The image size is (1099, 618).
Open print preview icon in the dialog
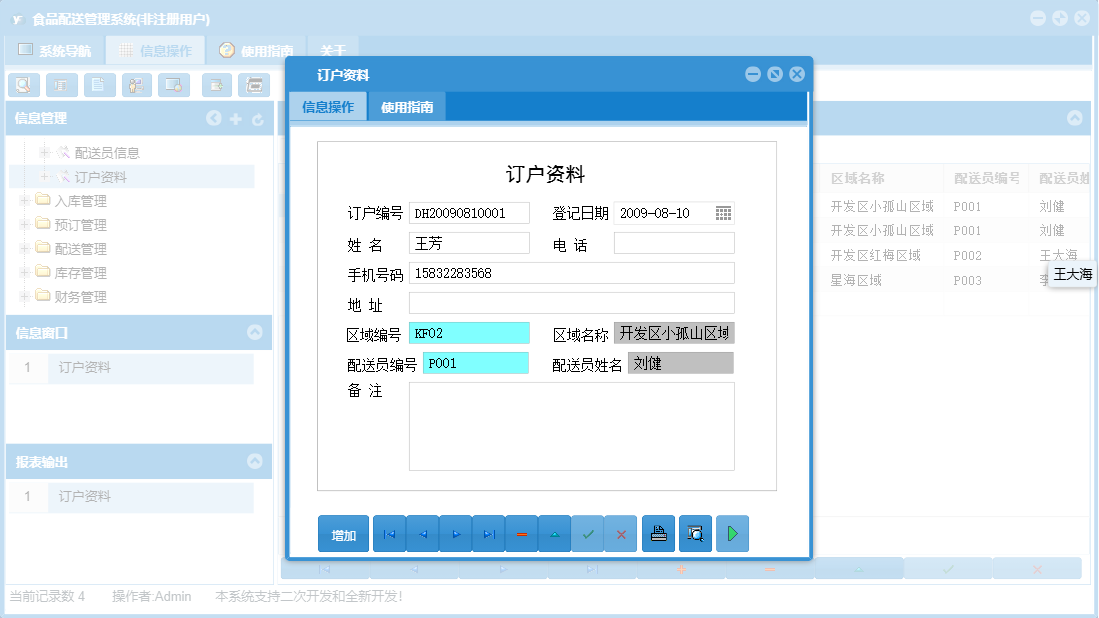tap(694, 533)
